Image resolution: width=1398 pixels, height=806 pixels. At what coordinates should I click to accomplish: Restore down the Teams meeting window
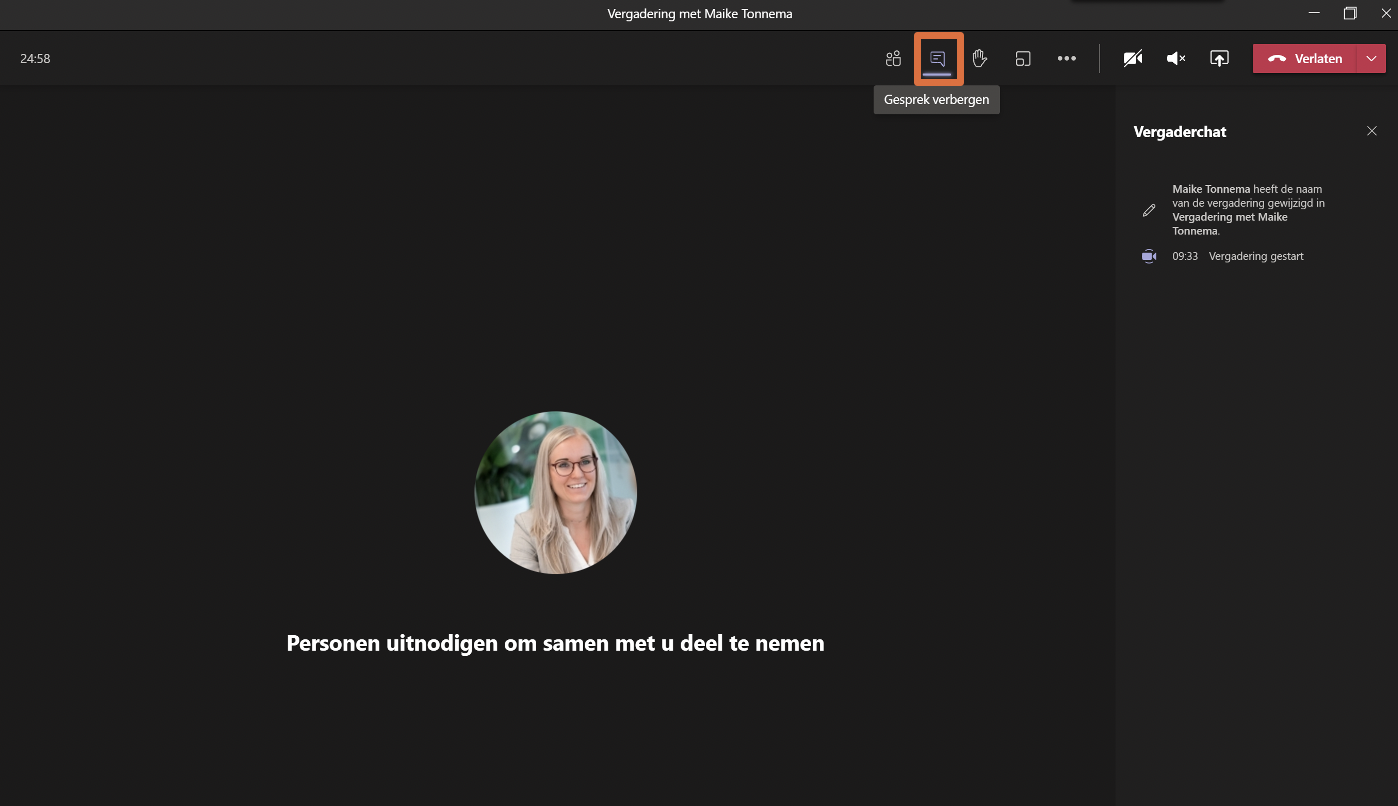[x=1350, y=13]
